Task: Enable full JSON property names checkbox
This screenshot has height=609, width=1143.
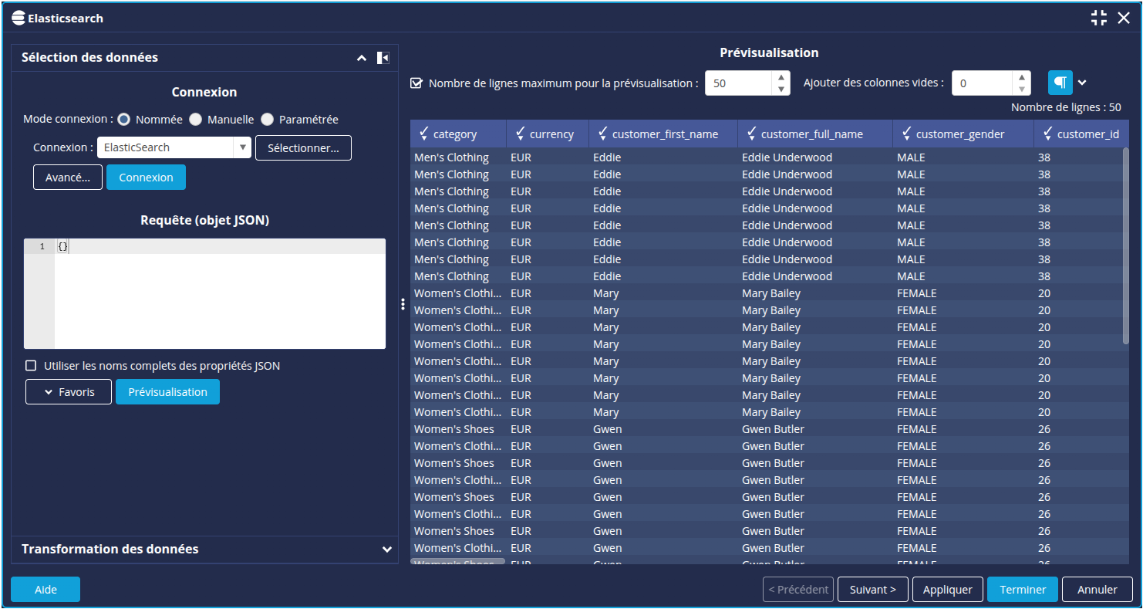Action: pos(31,366)
